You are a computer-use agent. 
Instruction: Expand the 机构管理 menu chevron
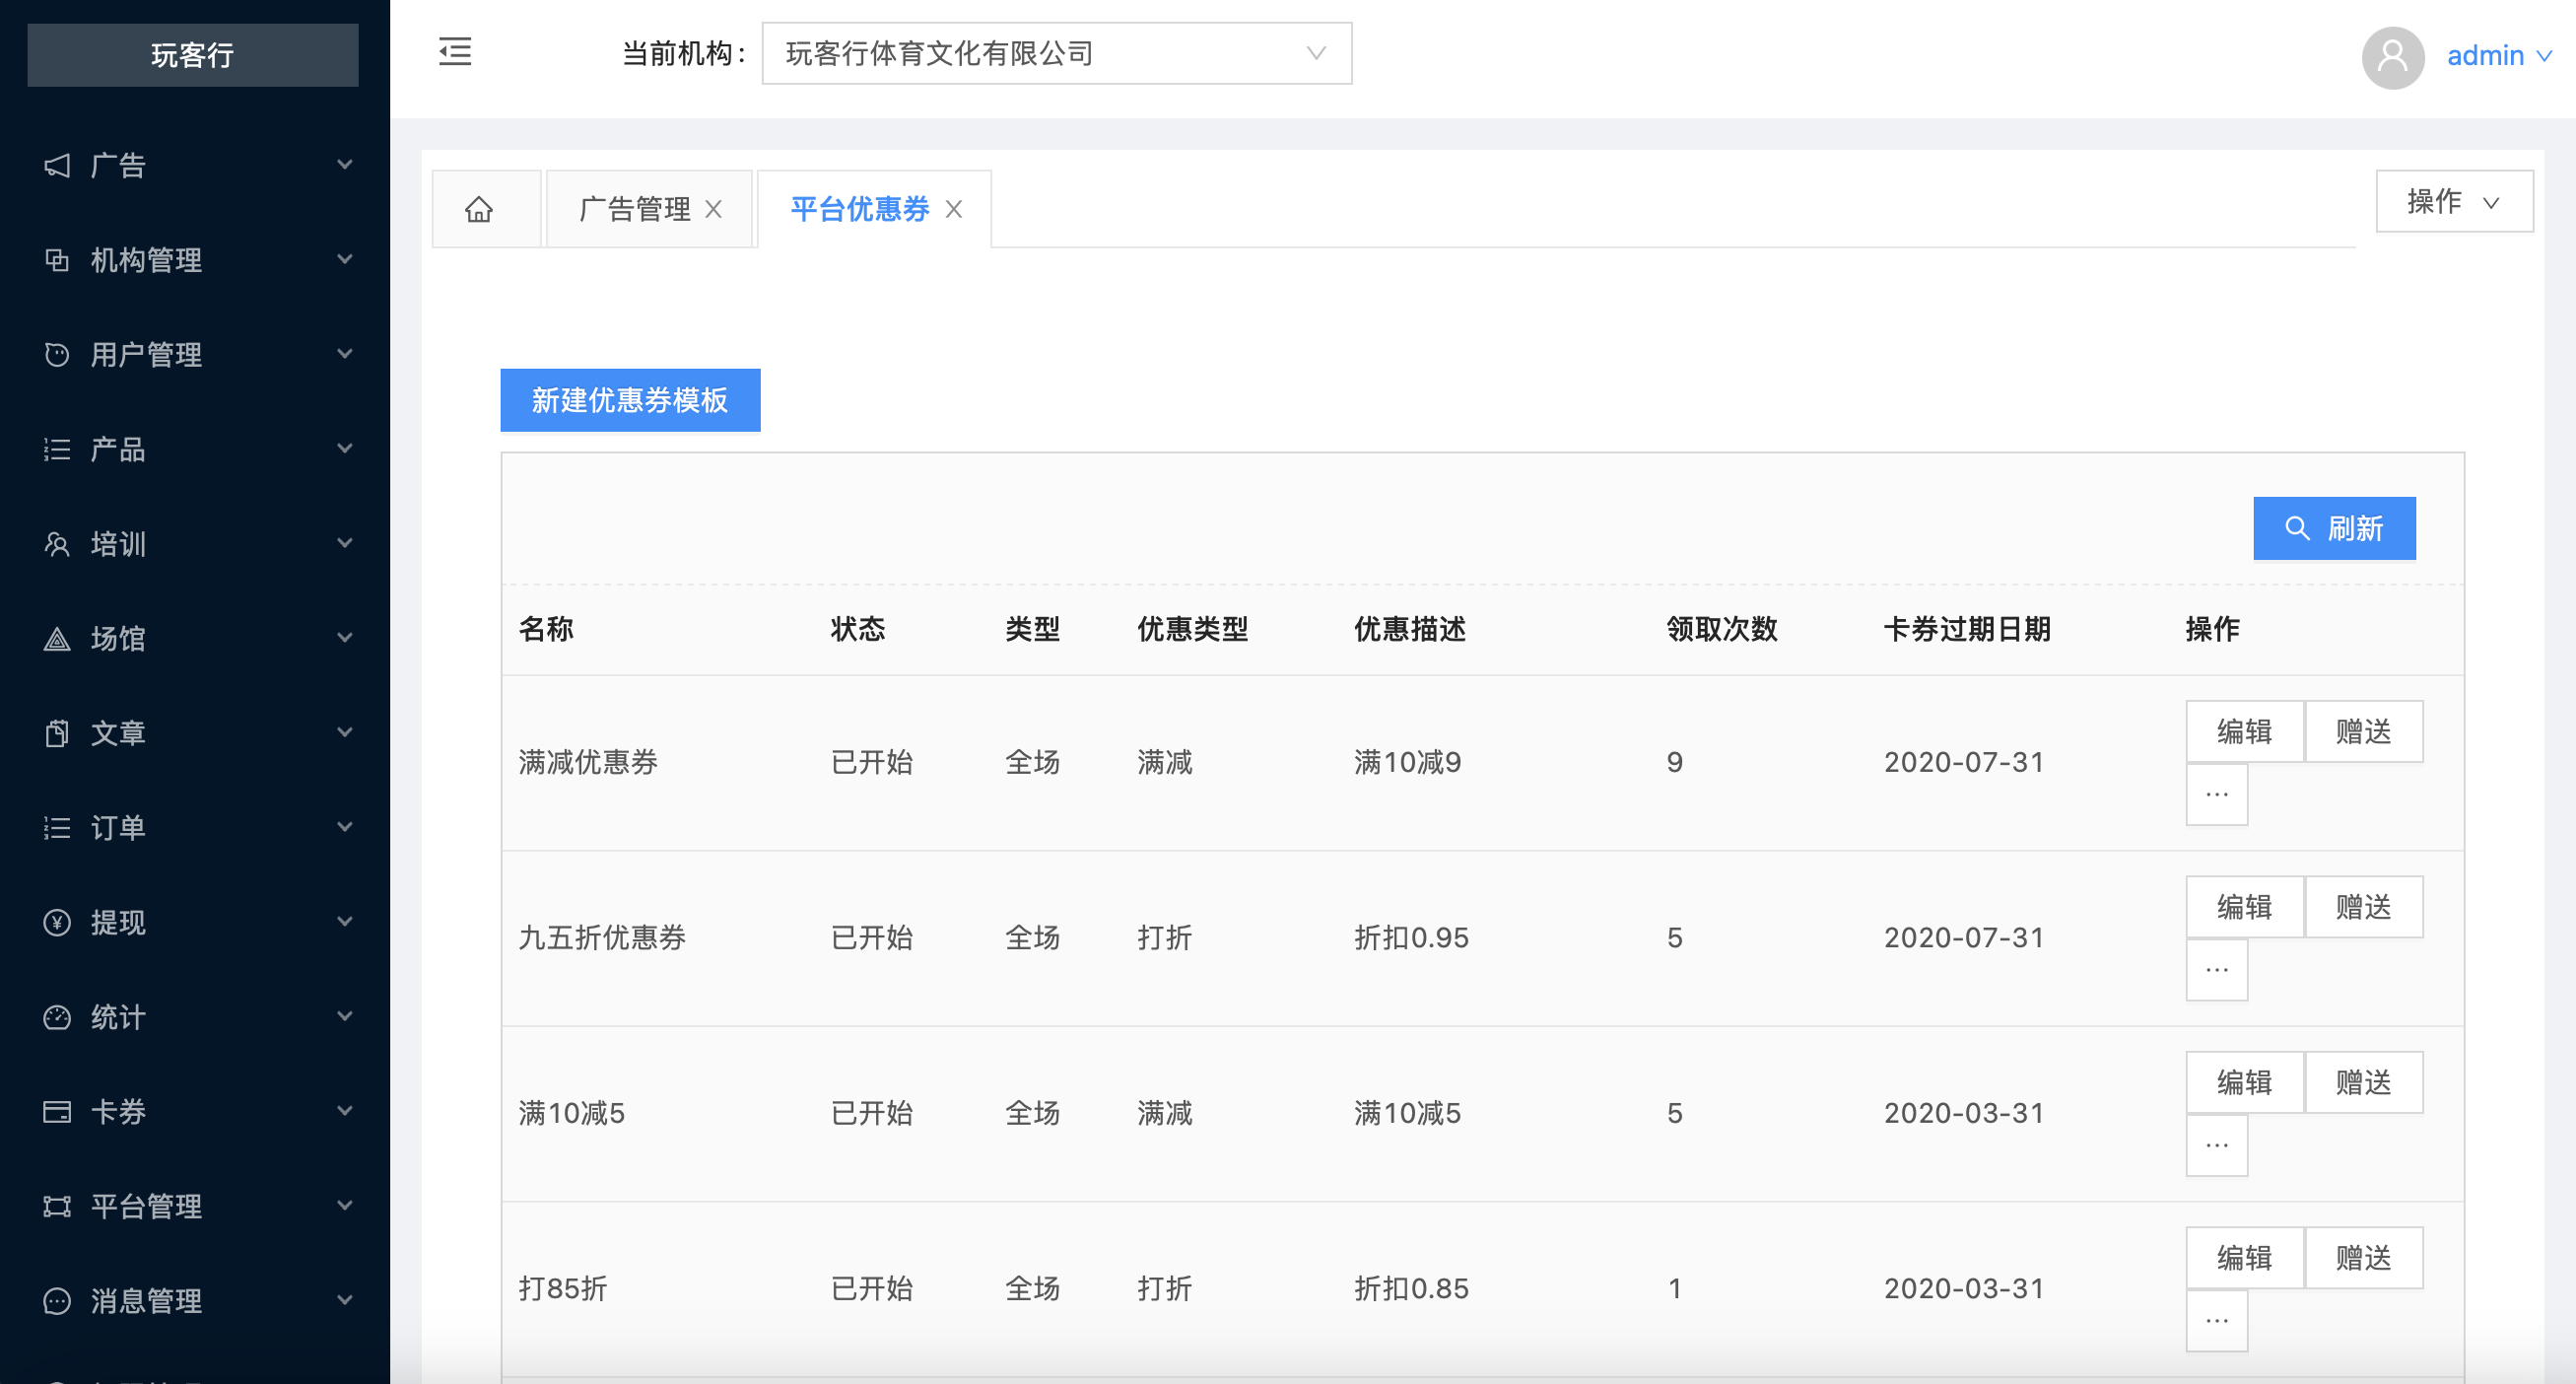click(x=345, y=260)
